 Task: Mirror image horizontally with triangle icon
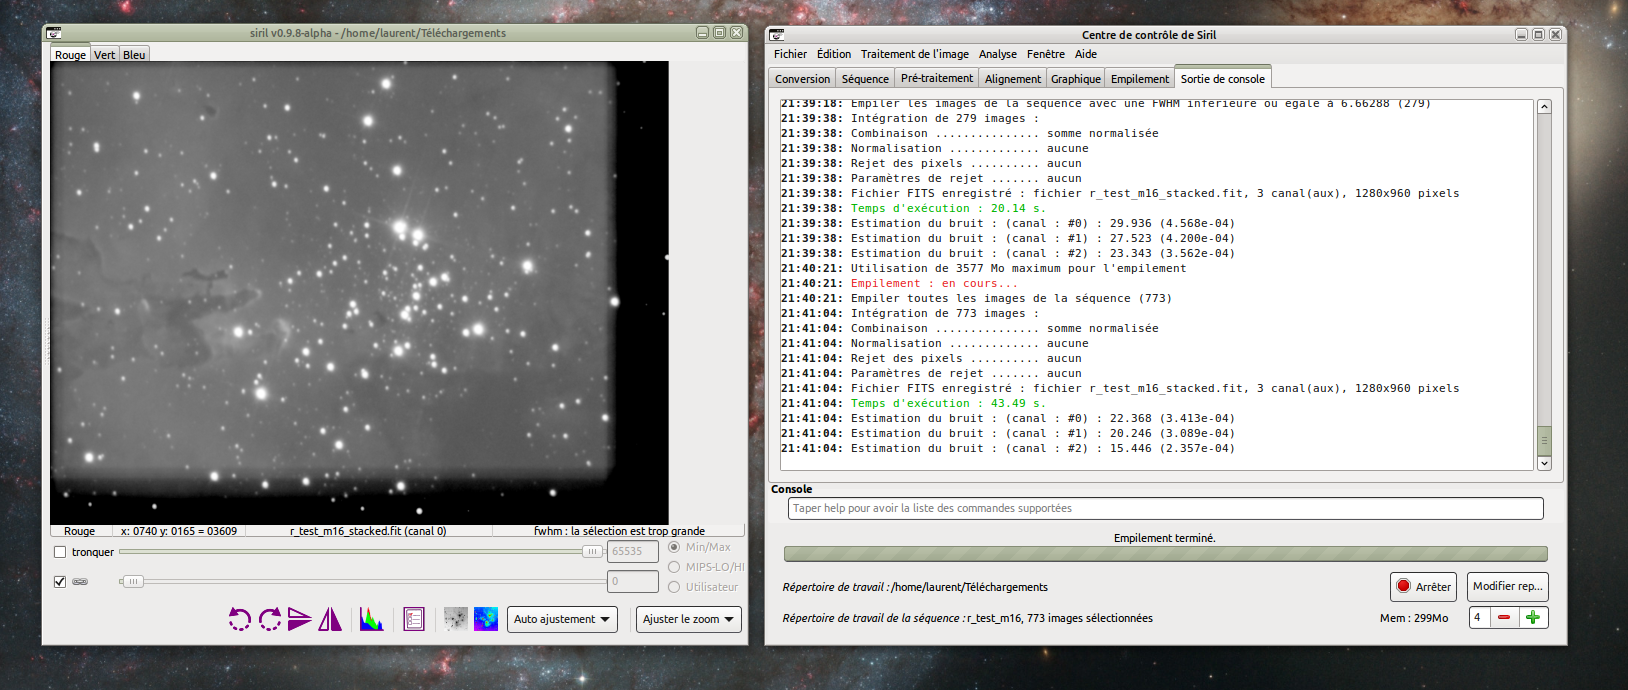pyautogui.click(x=330, y=620)
